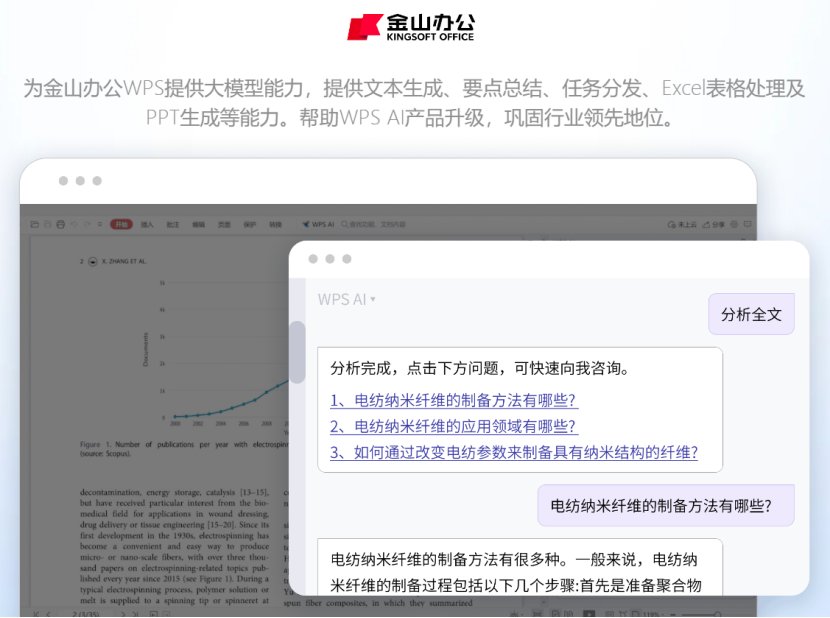Switch to the 编辑 tab

199,225
